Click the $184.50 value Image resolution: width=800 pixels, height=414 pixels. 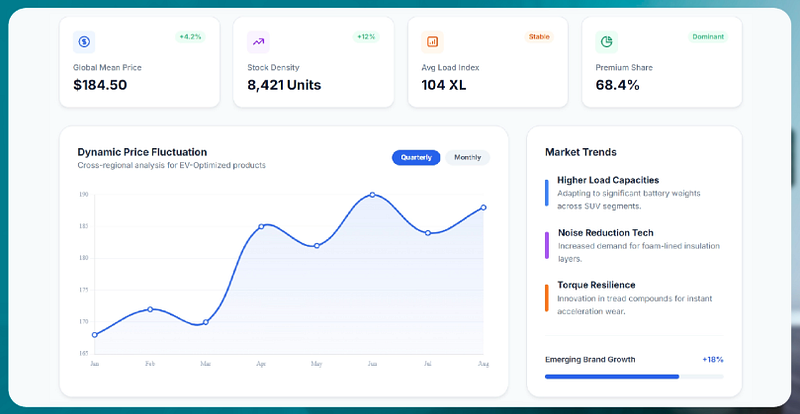click(100, 85)
